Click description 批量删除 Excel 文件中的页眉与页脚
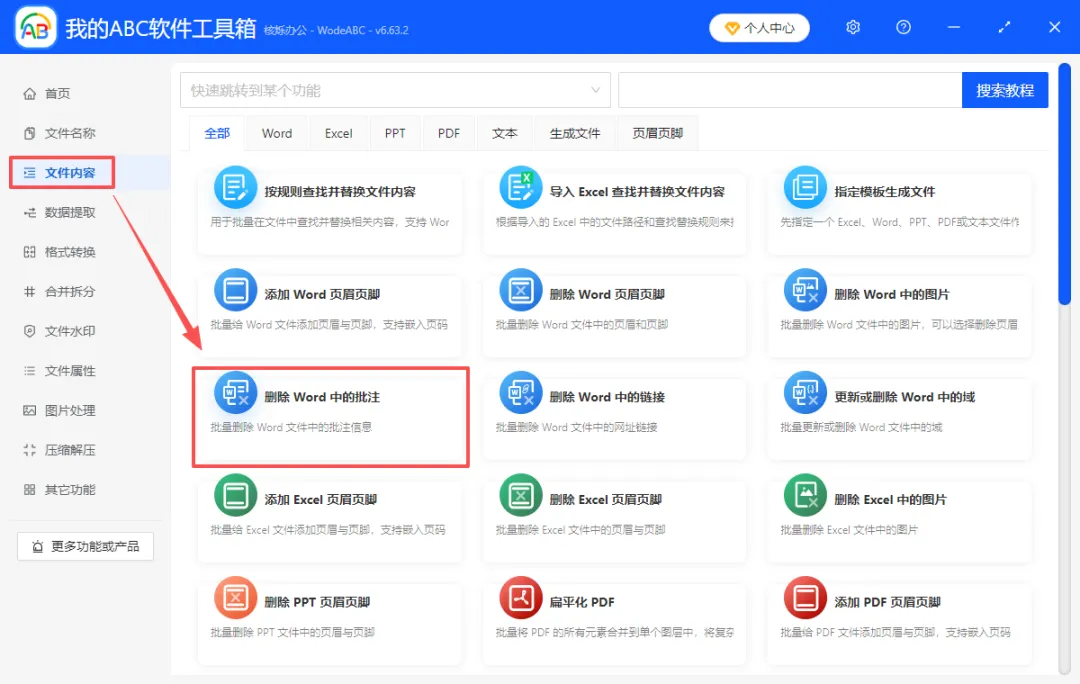The image size is (1080, 684). 580,530
